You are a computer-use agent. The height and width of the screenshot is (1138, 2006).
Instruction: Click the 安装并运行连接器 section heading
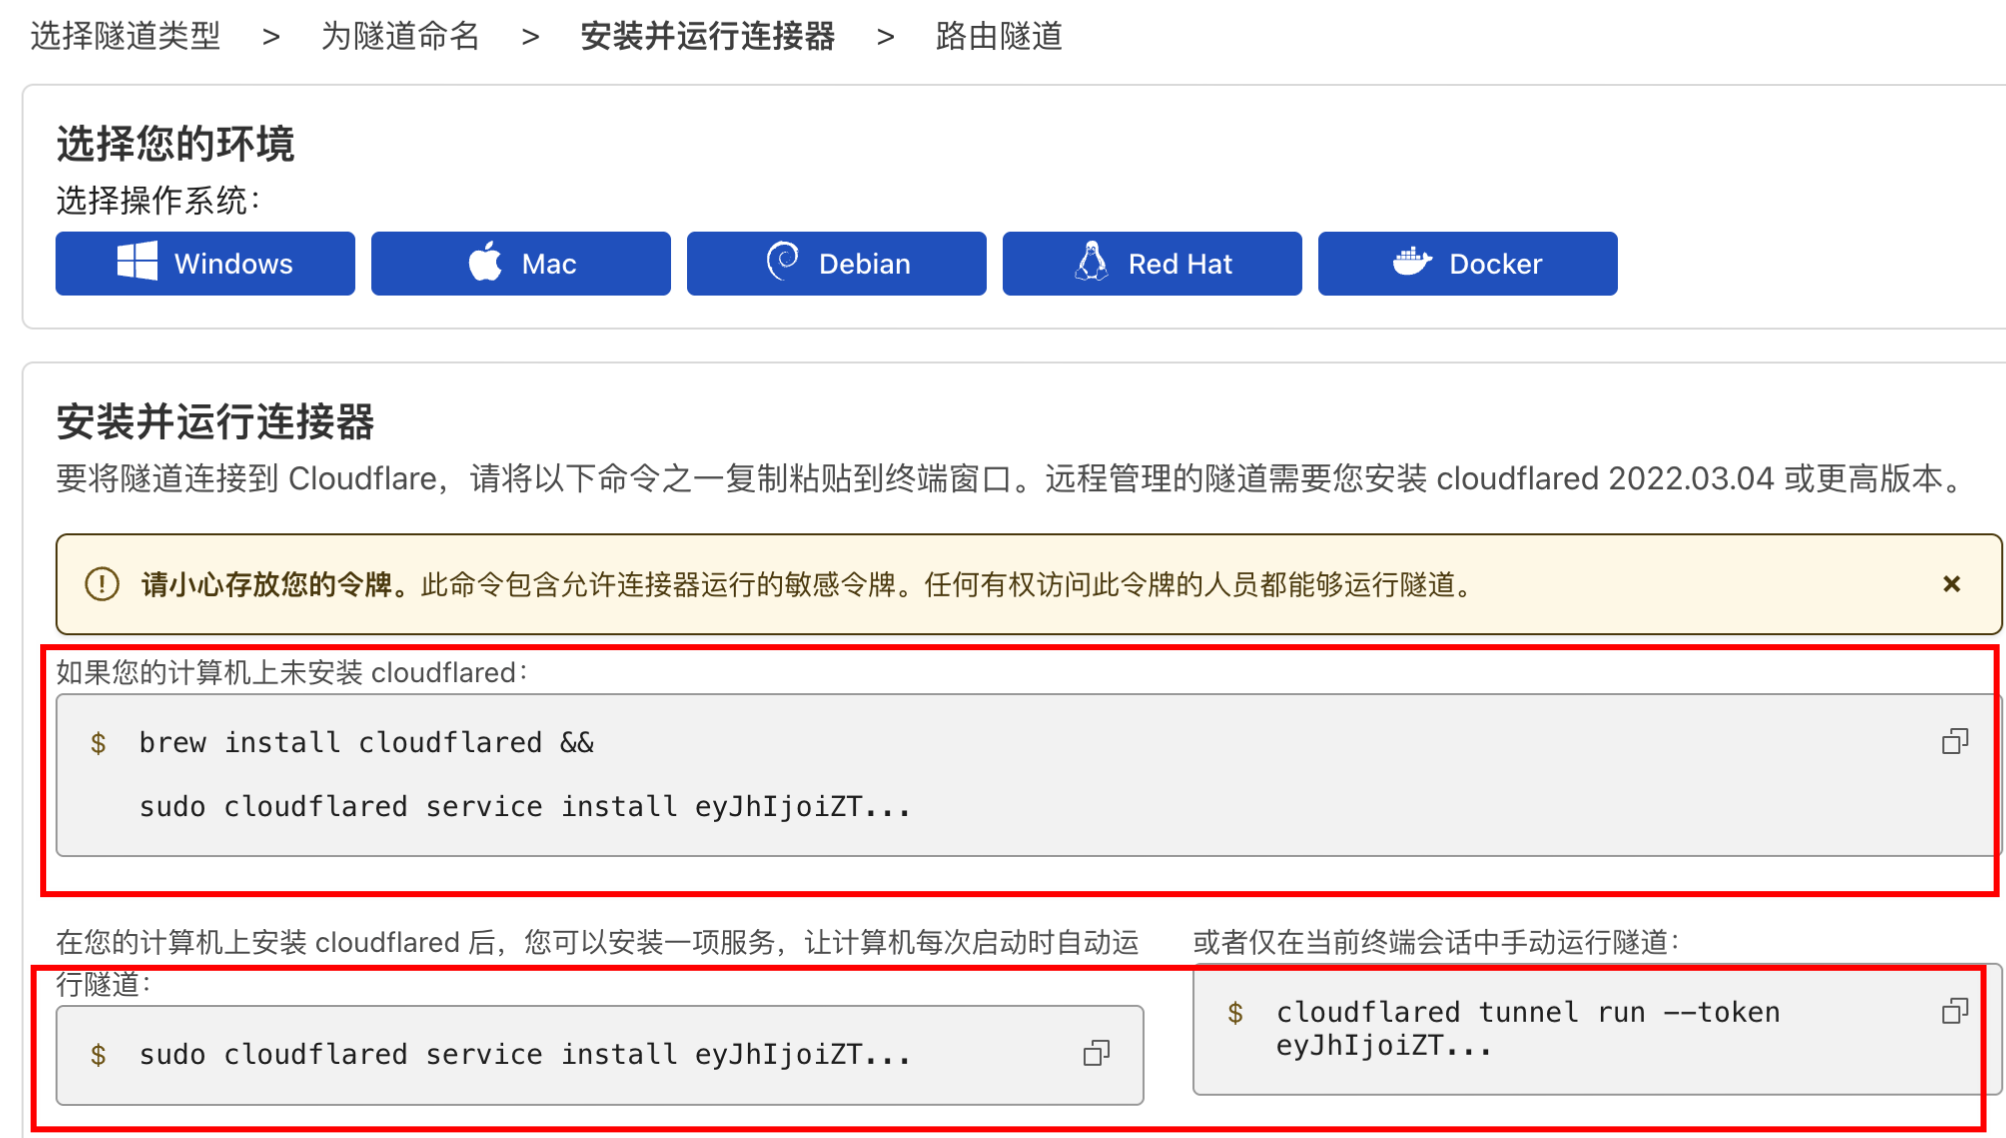coord(215,422)
